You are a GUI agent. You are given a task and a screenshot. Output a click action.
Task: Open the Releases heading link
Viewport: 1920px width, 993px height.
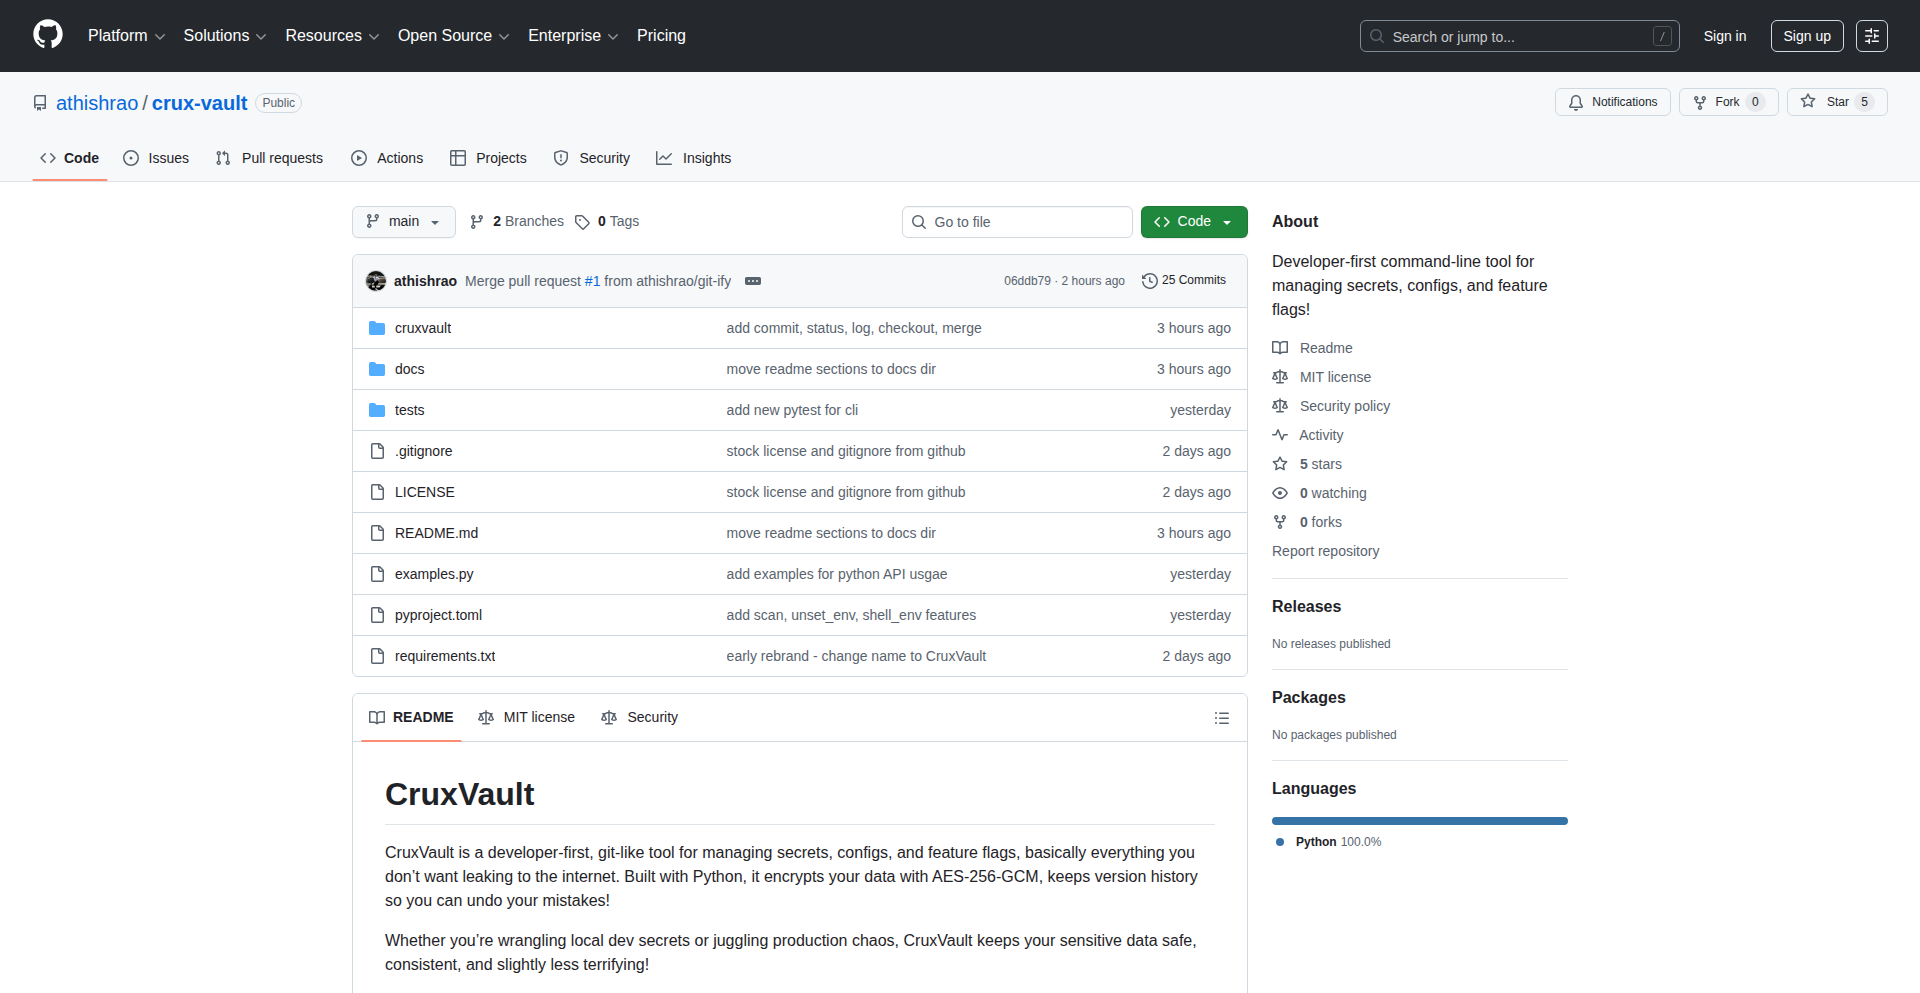click(x=1306, y=606)
